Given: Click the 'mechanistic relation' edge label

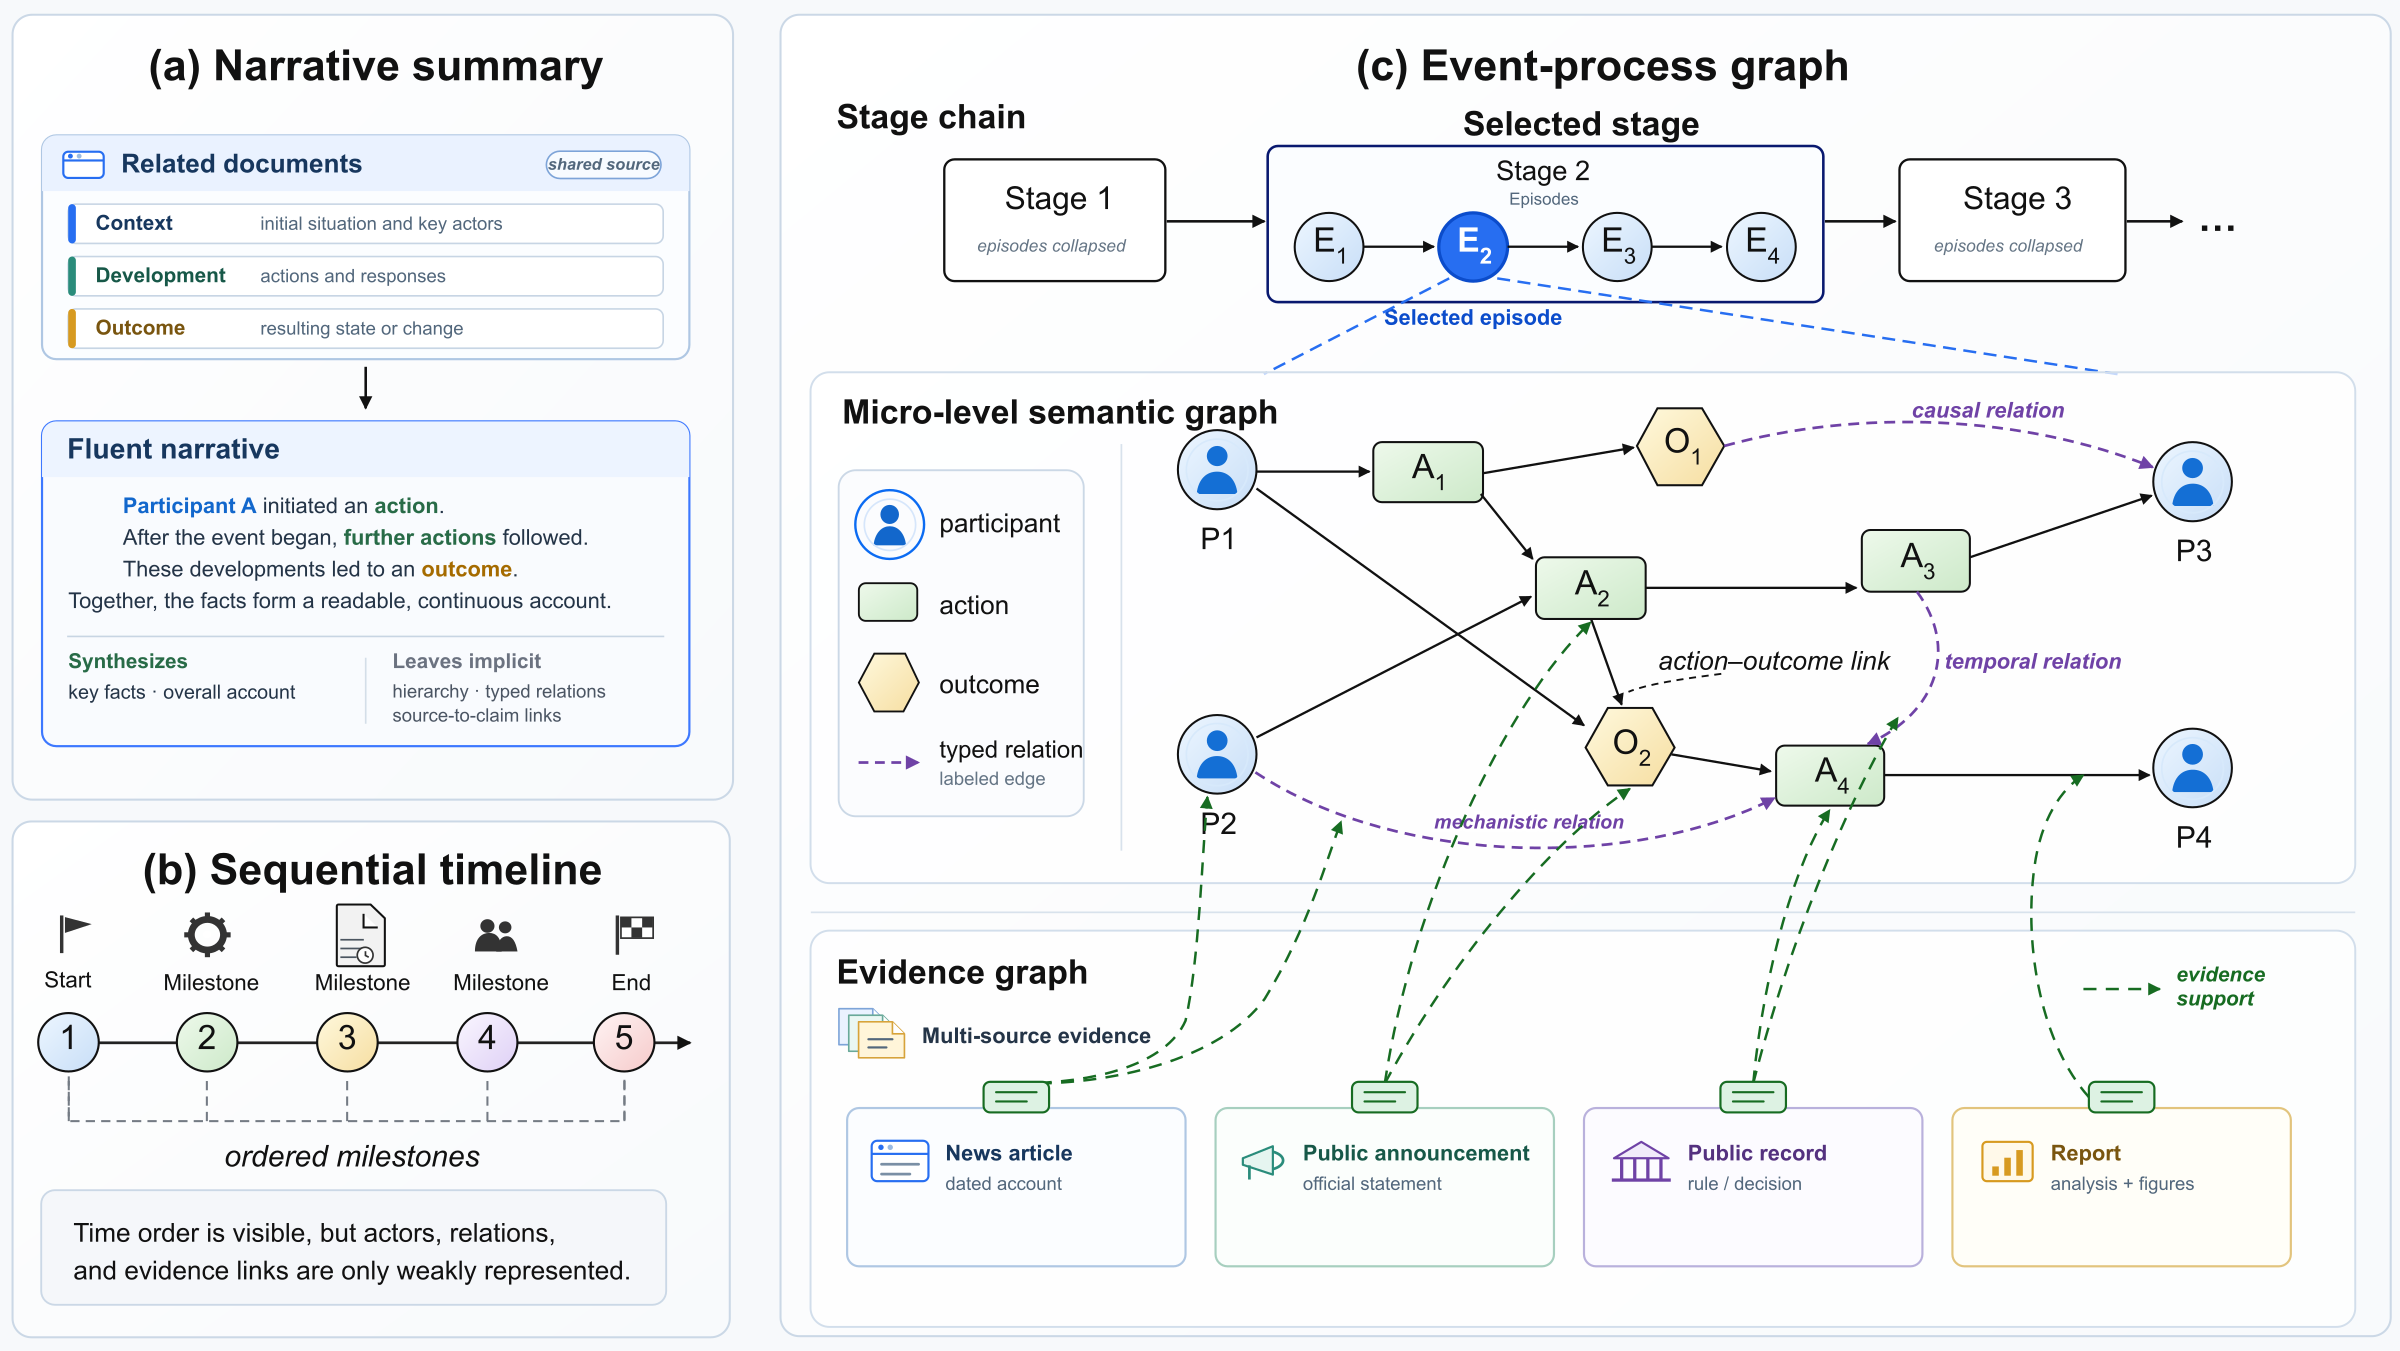Looking at the screenshot, I should 1529,822.
